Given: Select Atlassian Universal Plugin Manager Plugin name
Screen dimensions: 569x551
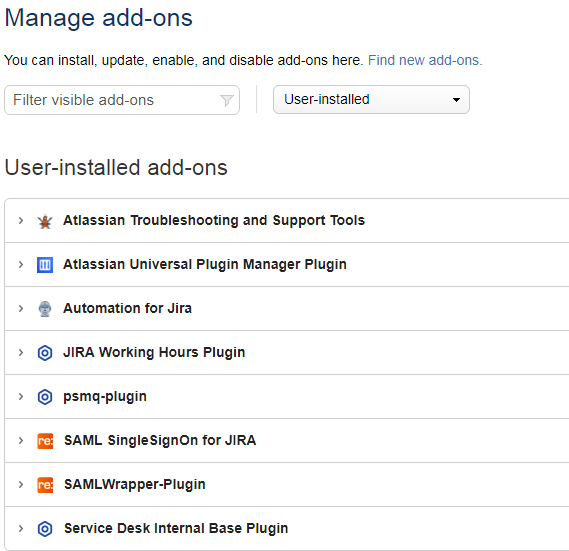Looking at the screenshot, I should tap(205, 265).
